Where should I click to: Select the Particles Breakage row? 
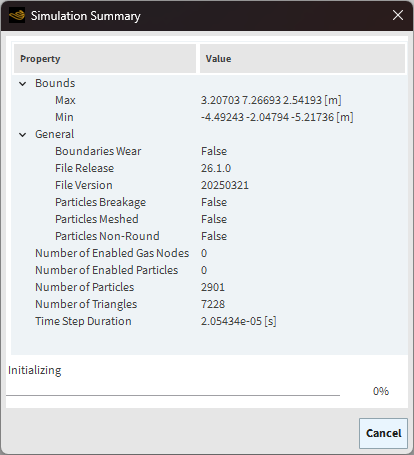(209, 202)
